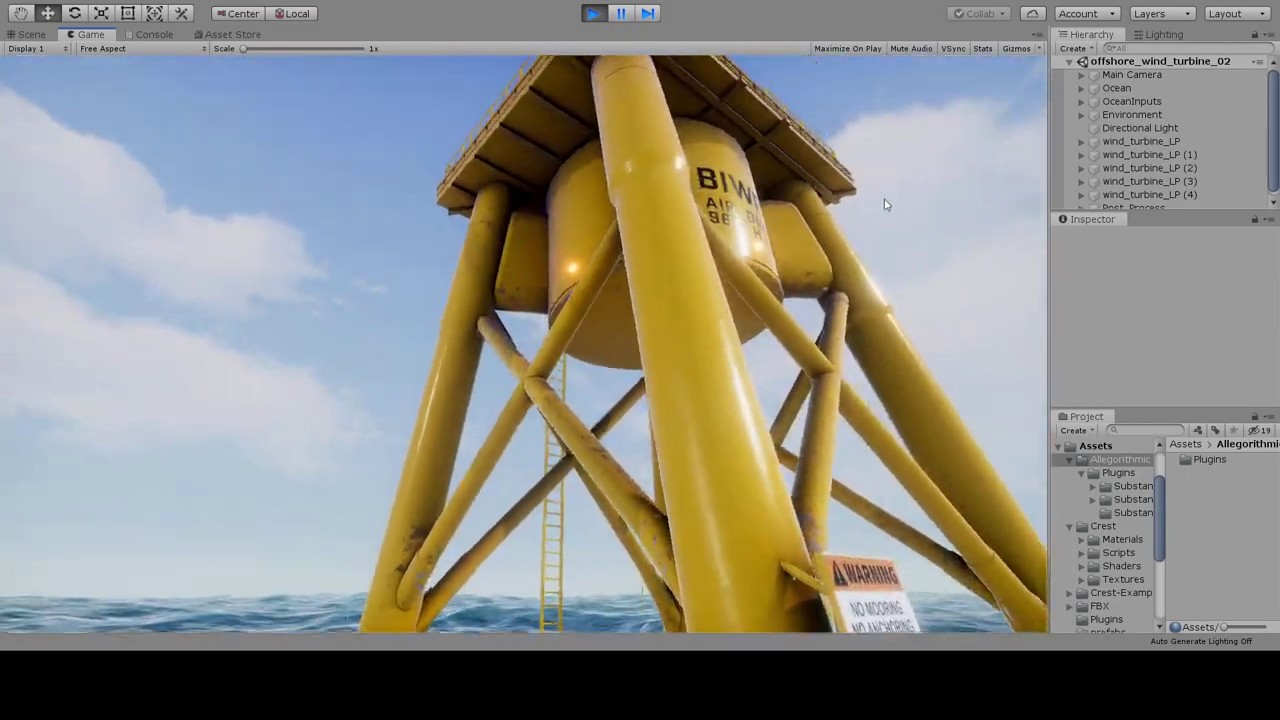The image size is (1280, 720).
Task: Select the Scale tool
Action: 101,13
